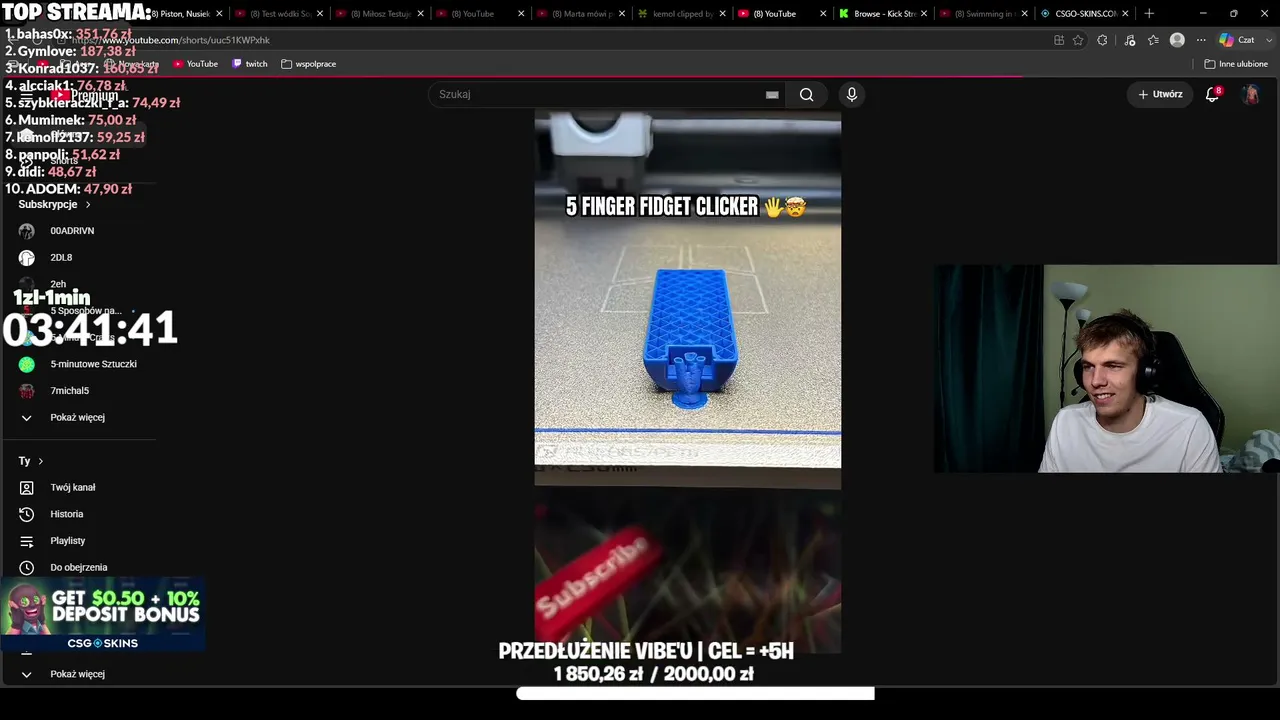Screen dimensions: 1280x720
Task: Open the YouTube account avatar menu
Action: 1251,94
